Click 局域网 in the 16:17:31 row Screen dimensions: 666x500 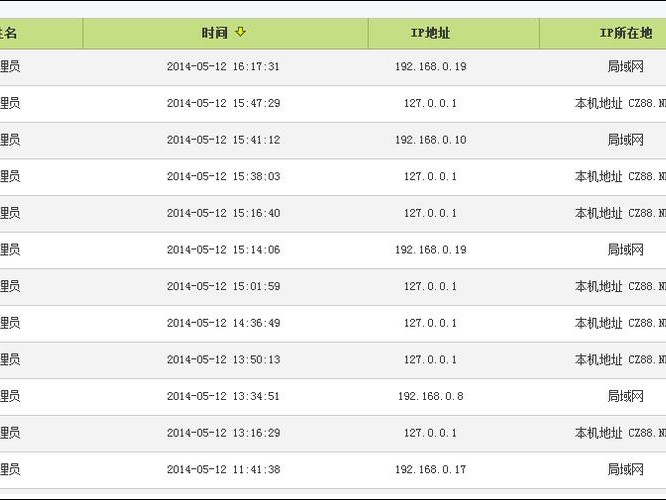(x=625, y=67)
